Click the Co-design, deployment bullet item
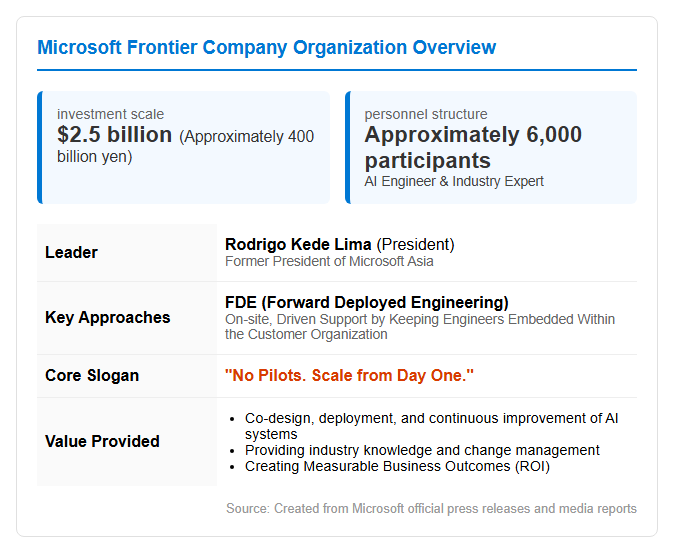The image size is (674, 553). pyautogui.click(x=431, y=426)
